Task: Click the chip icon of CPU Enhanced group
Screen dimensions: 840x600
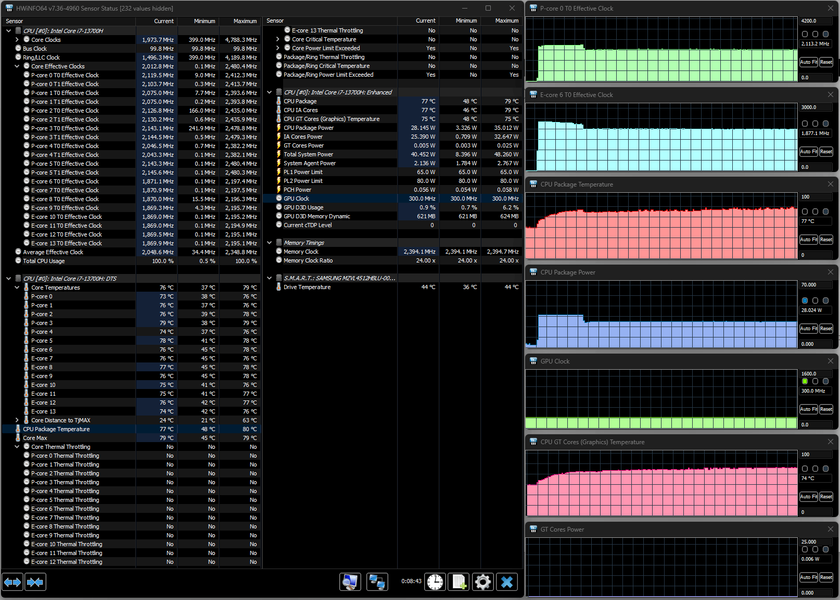Action: point(279,92)
